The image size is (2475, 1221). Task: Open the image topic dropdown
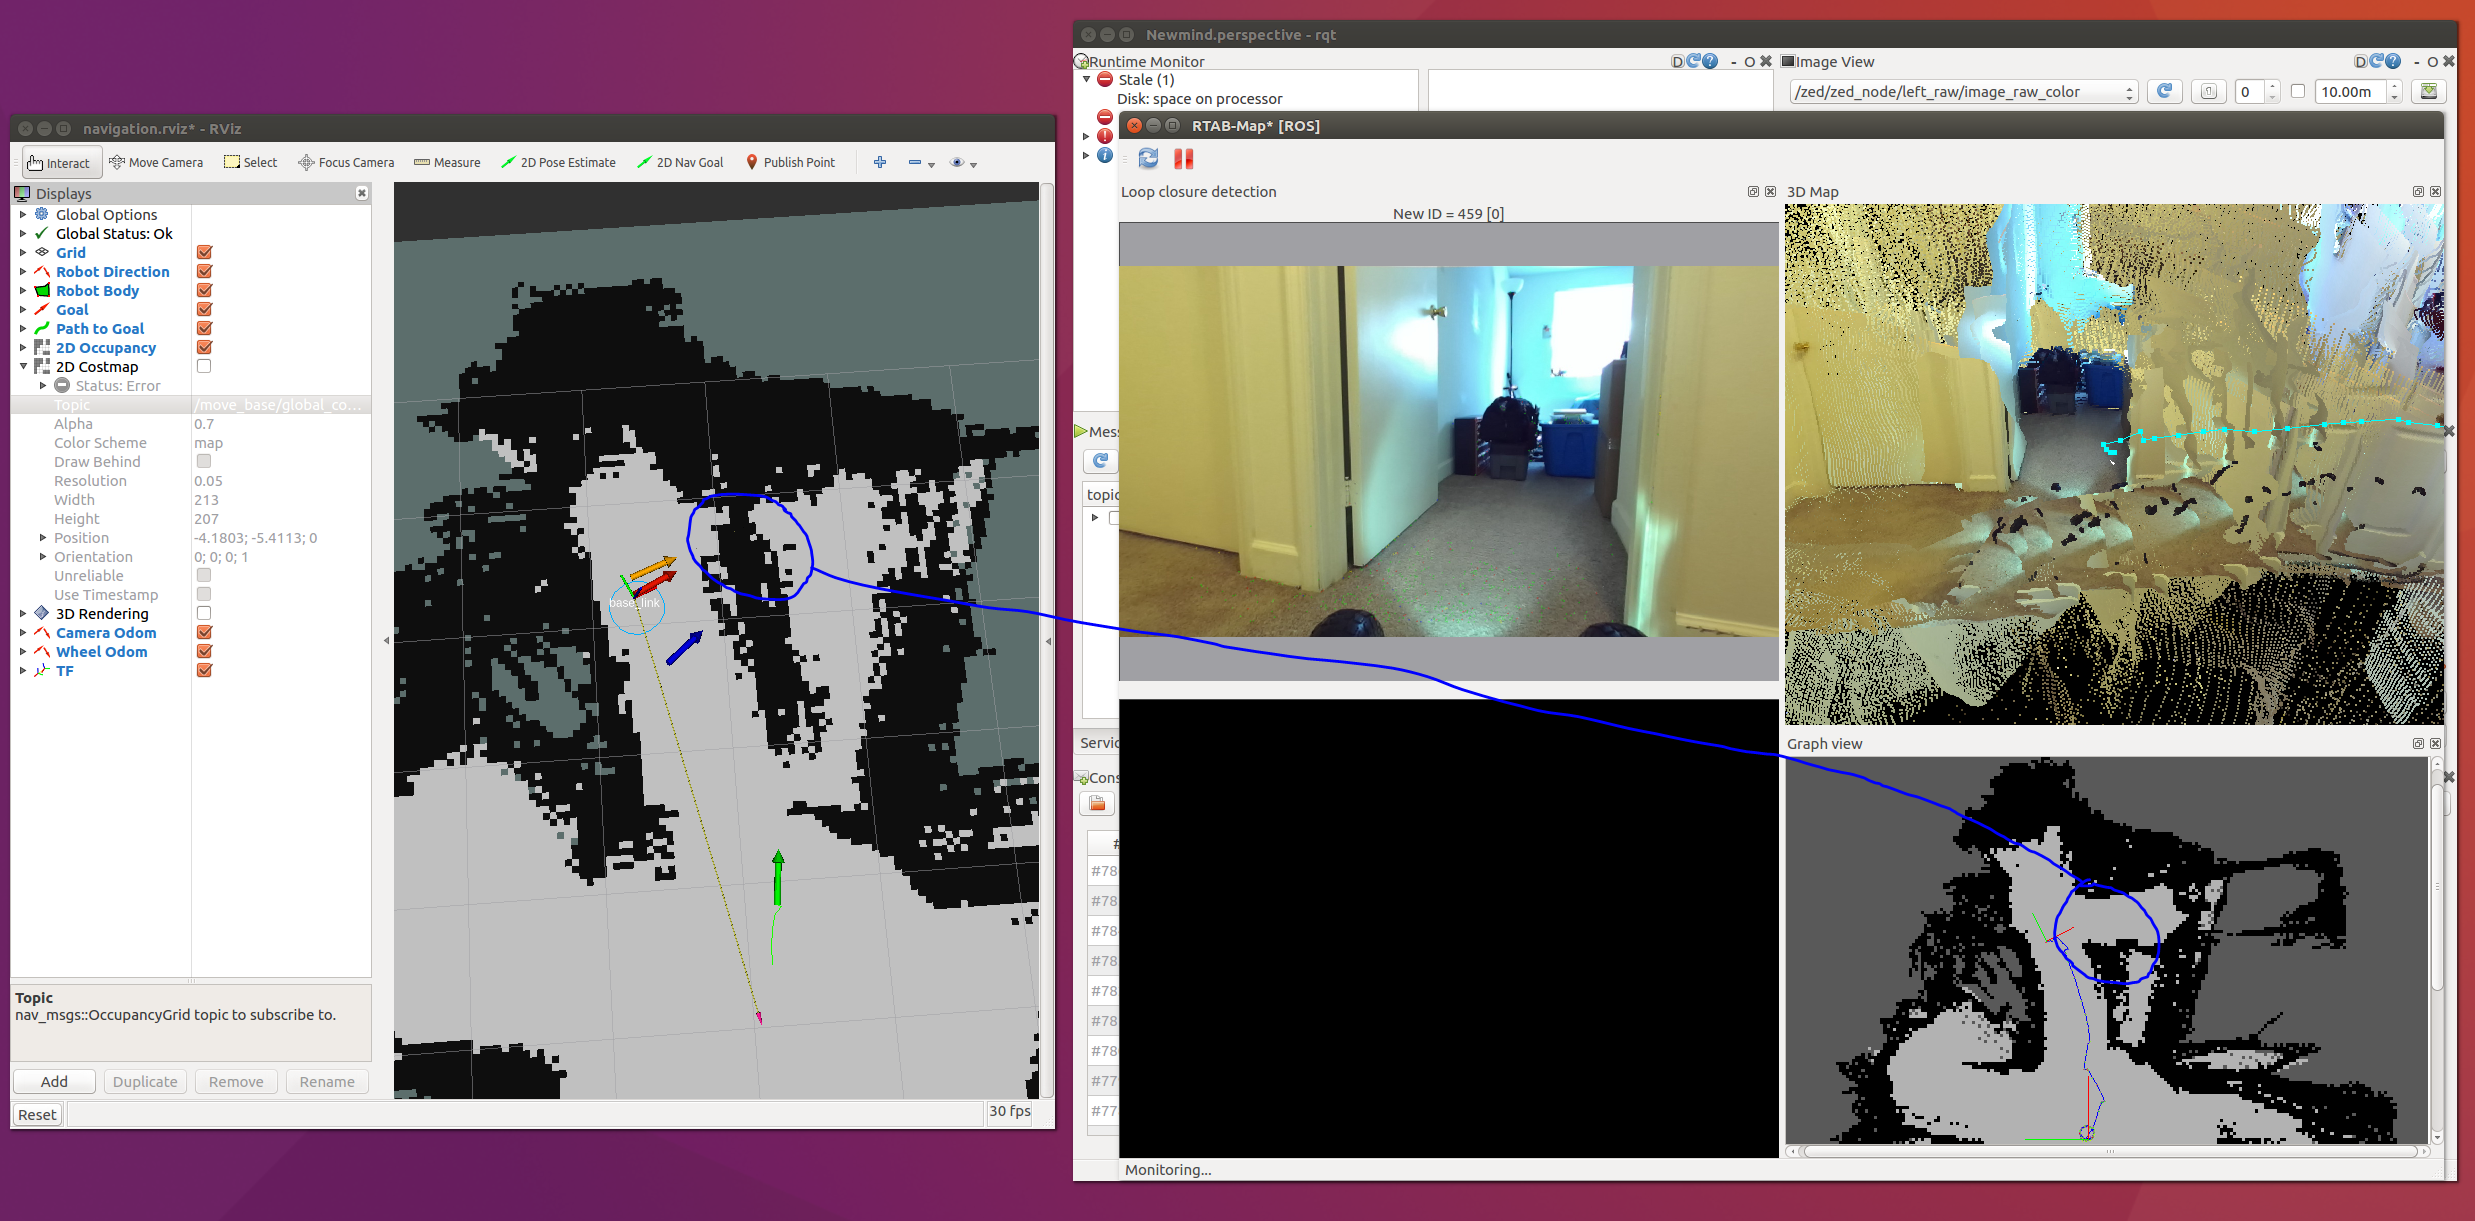coord(2128,91)
